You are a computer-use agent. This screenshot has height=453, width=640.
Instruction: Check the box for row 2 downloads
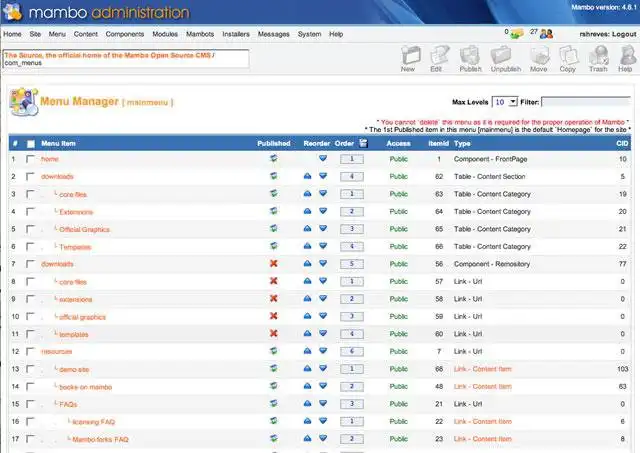(x=30, y=176)
